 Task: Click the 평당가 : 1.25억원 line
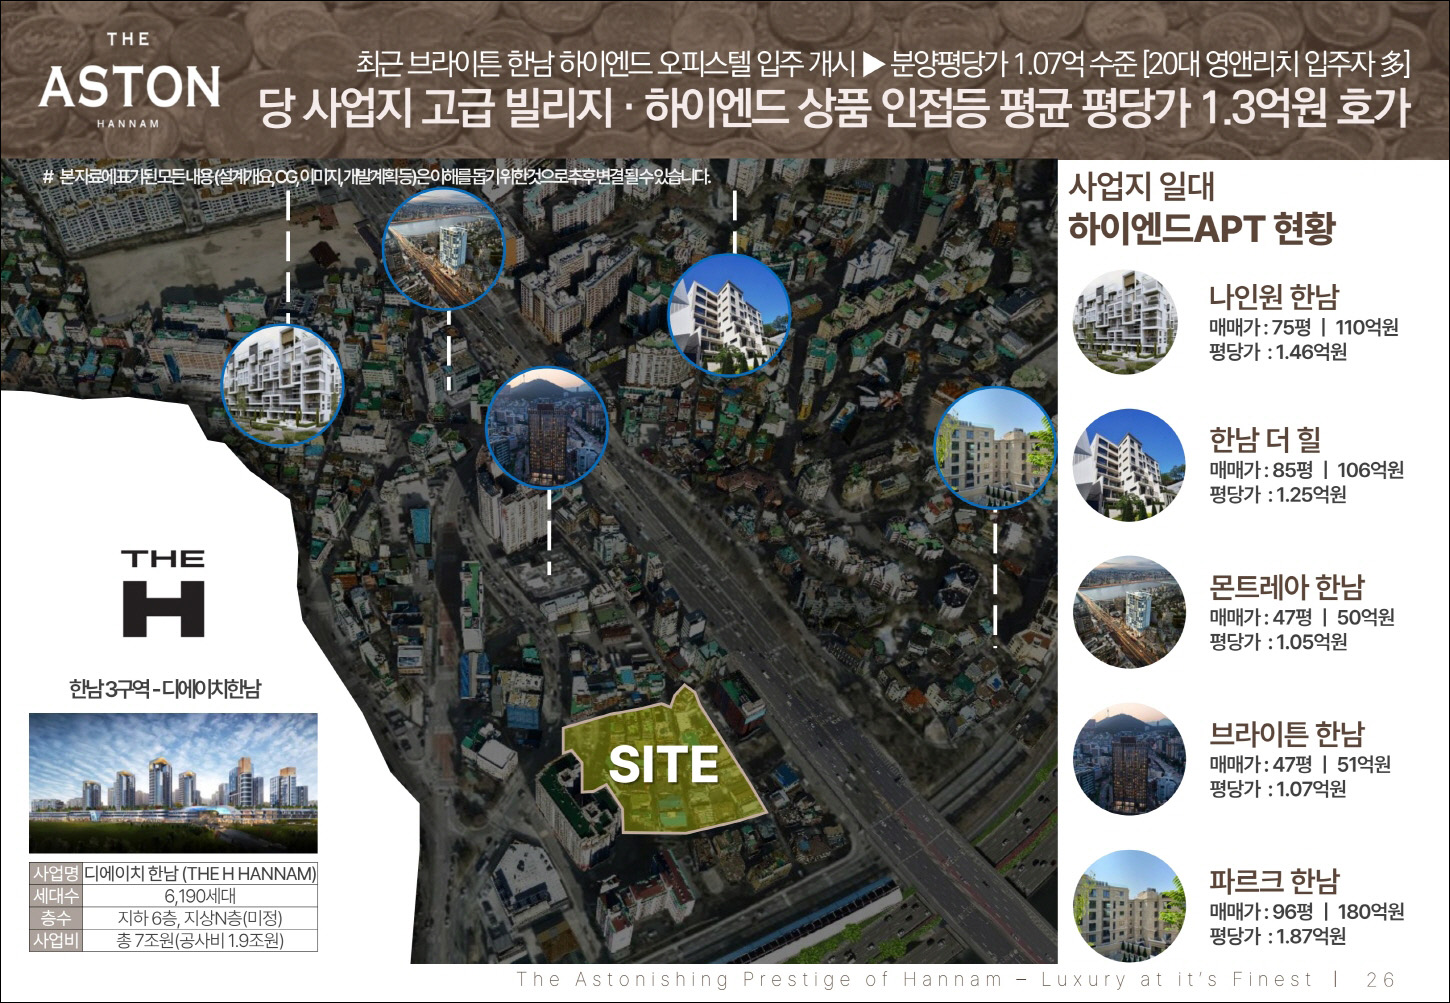point(1278,495)
